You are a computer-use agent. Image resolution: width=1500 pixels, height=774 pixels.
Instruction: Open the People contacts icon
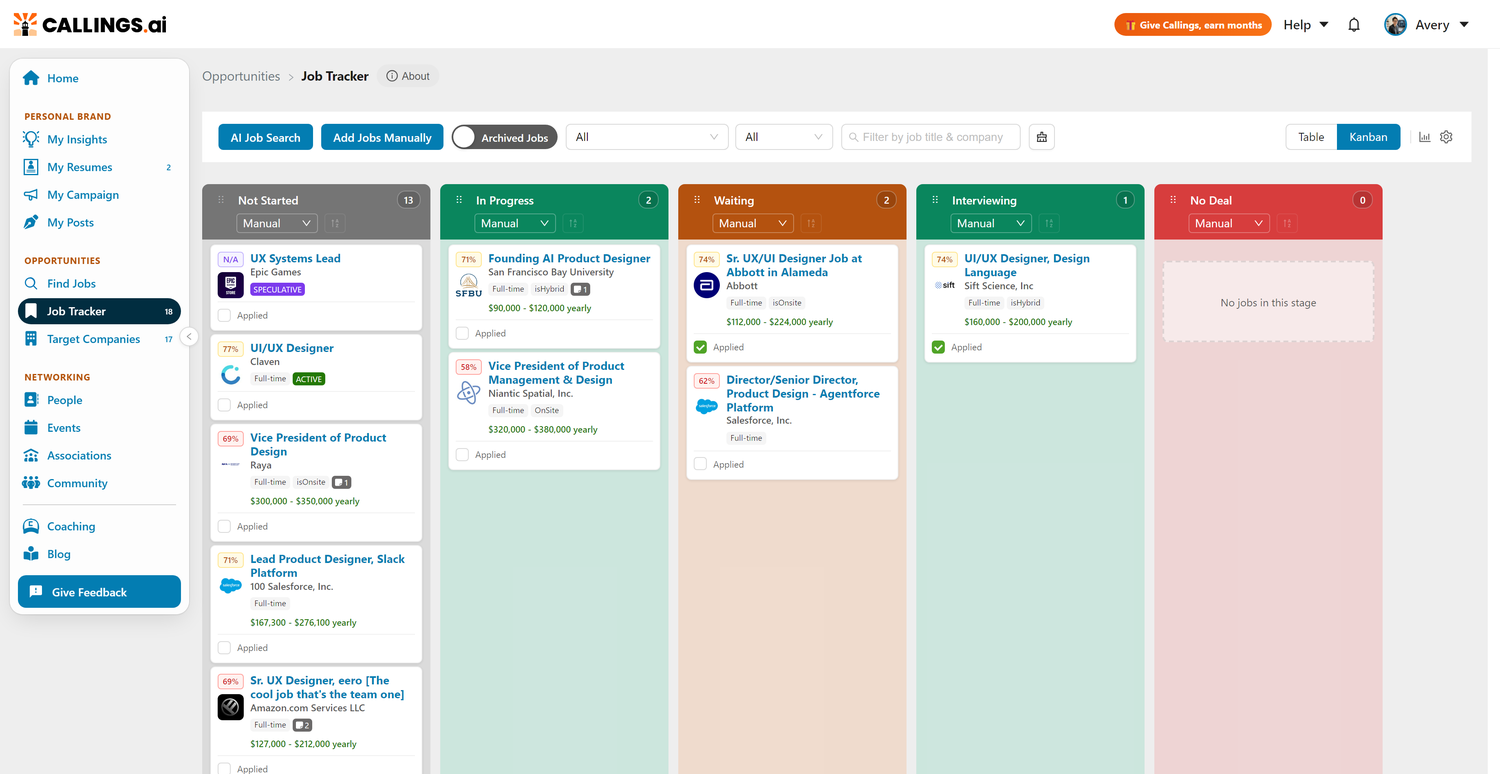31,400
